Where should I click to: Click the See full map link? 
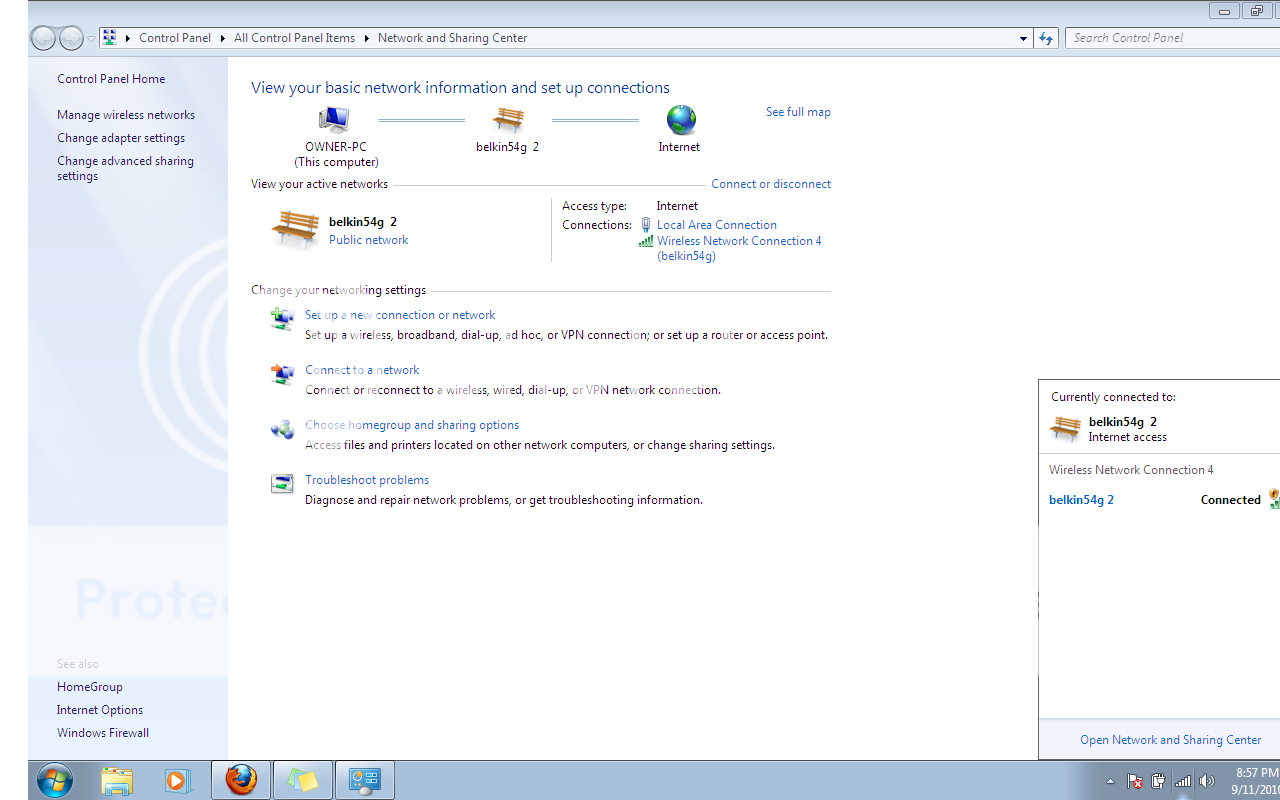(x=798, y=112)
